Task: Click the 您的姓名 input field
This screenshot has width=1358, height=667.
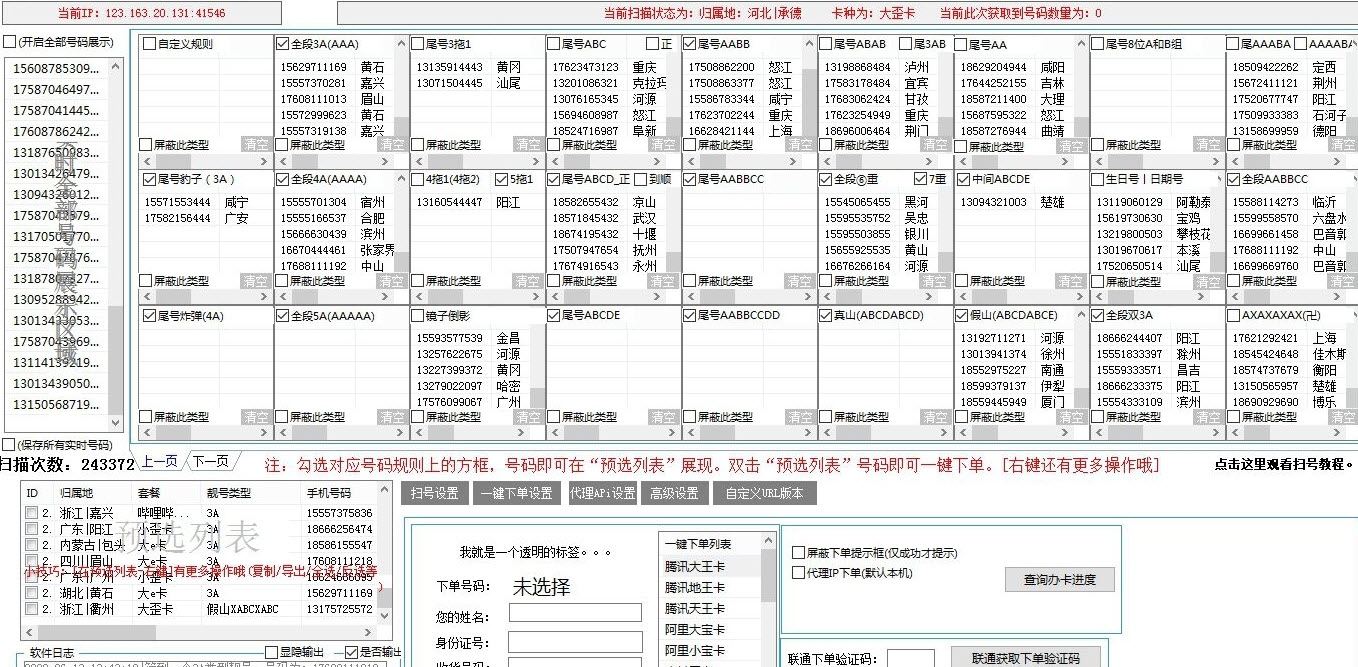Action: click(575, 612)
